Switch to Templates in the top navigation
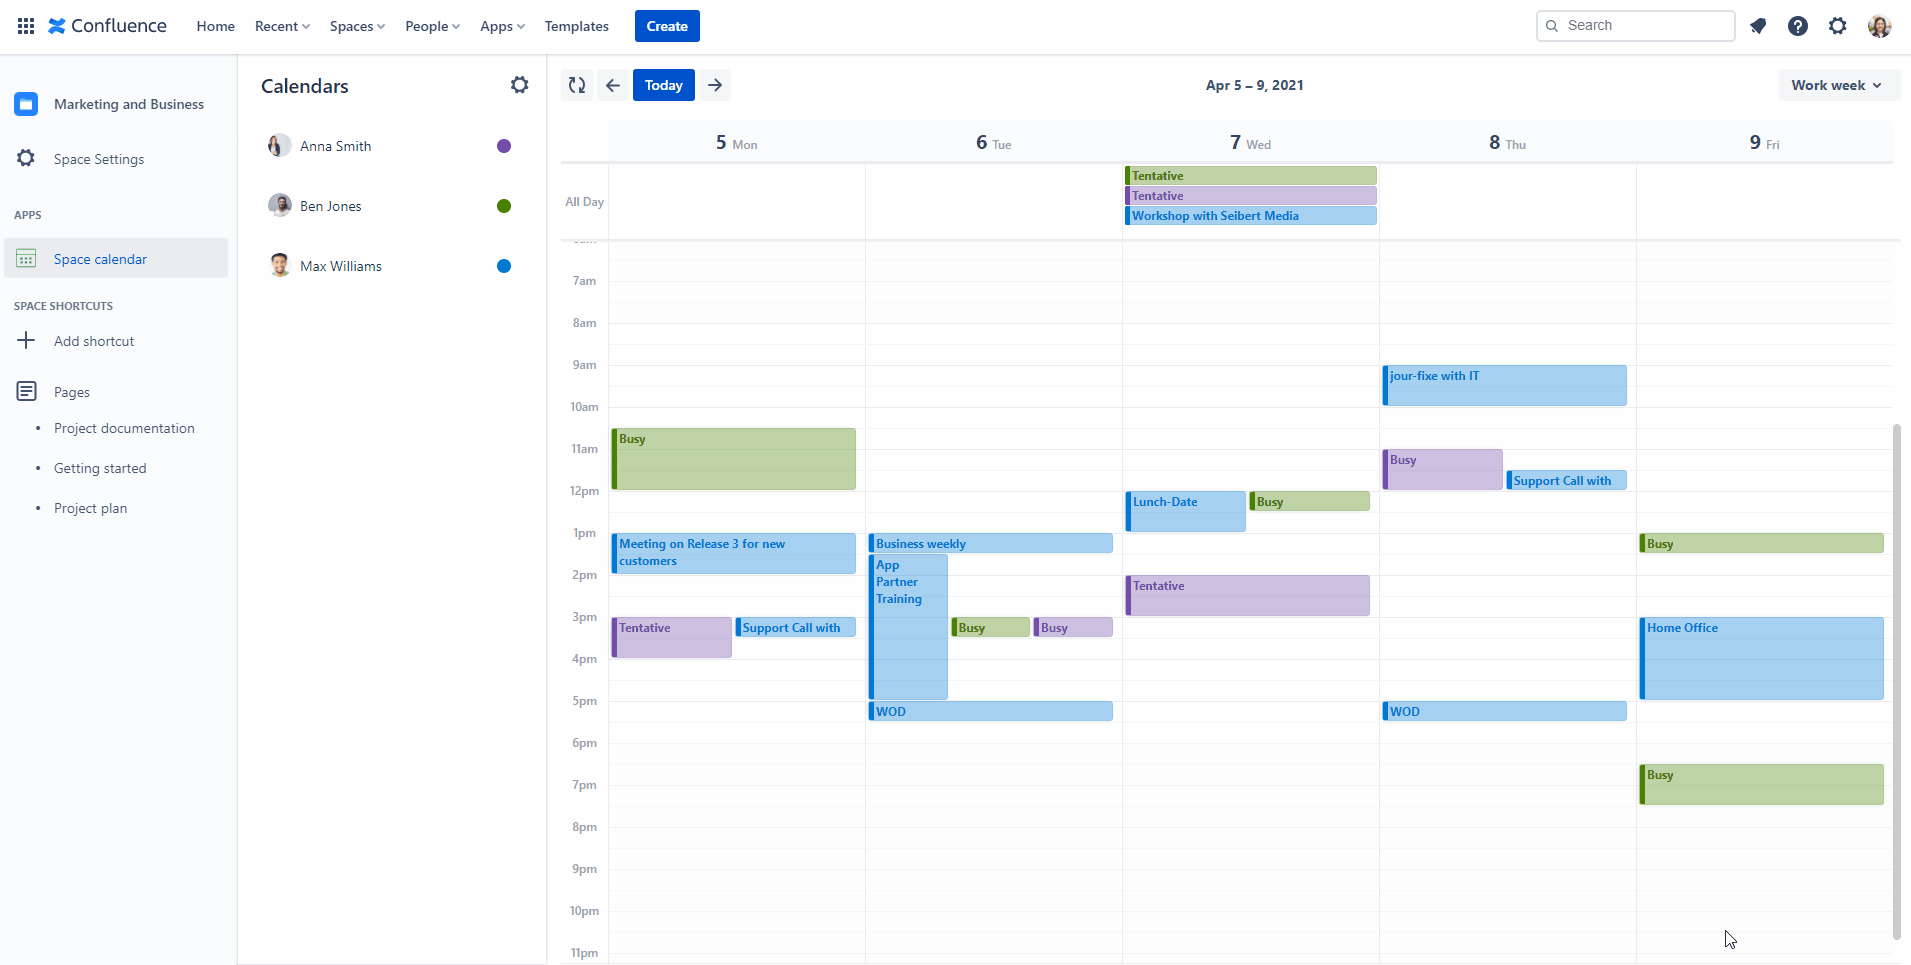The width and height of the screenshot is (1911, 965). click(576, 26)
